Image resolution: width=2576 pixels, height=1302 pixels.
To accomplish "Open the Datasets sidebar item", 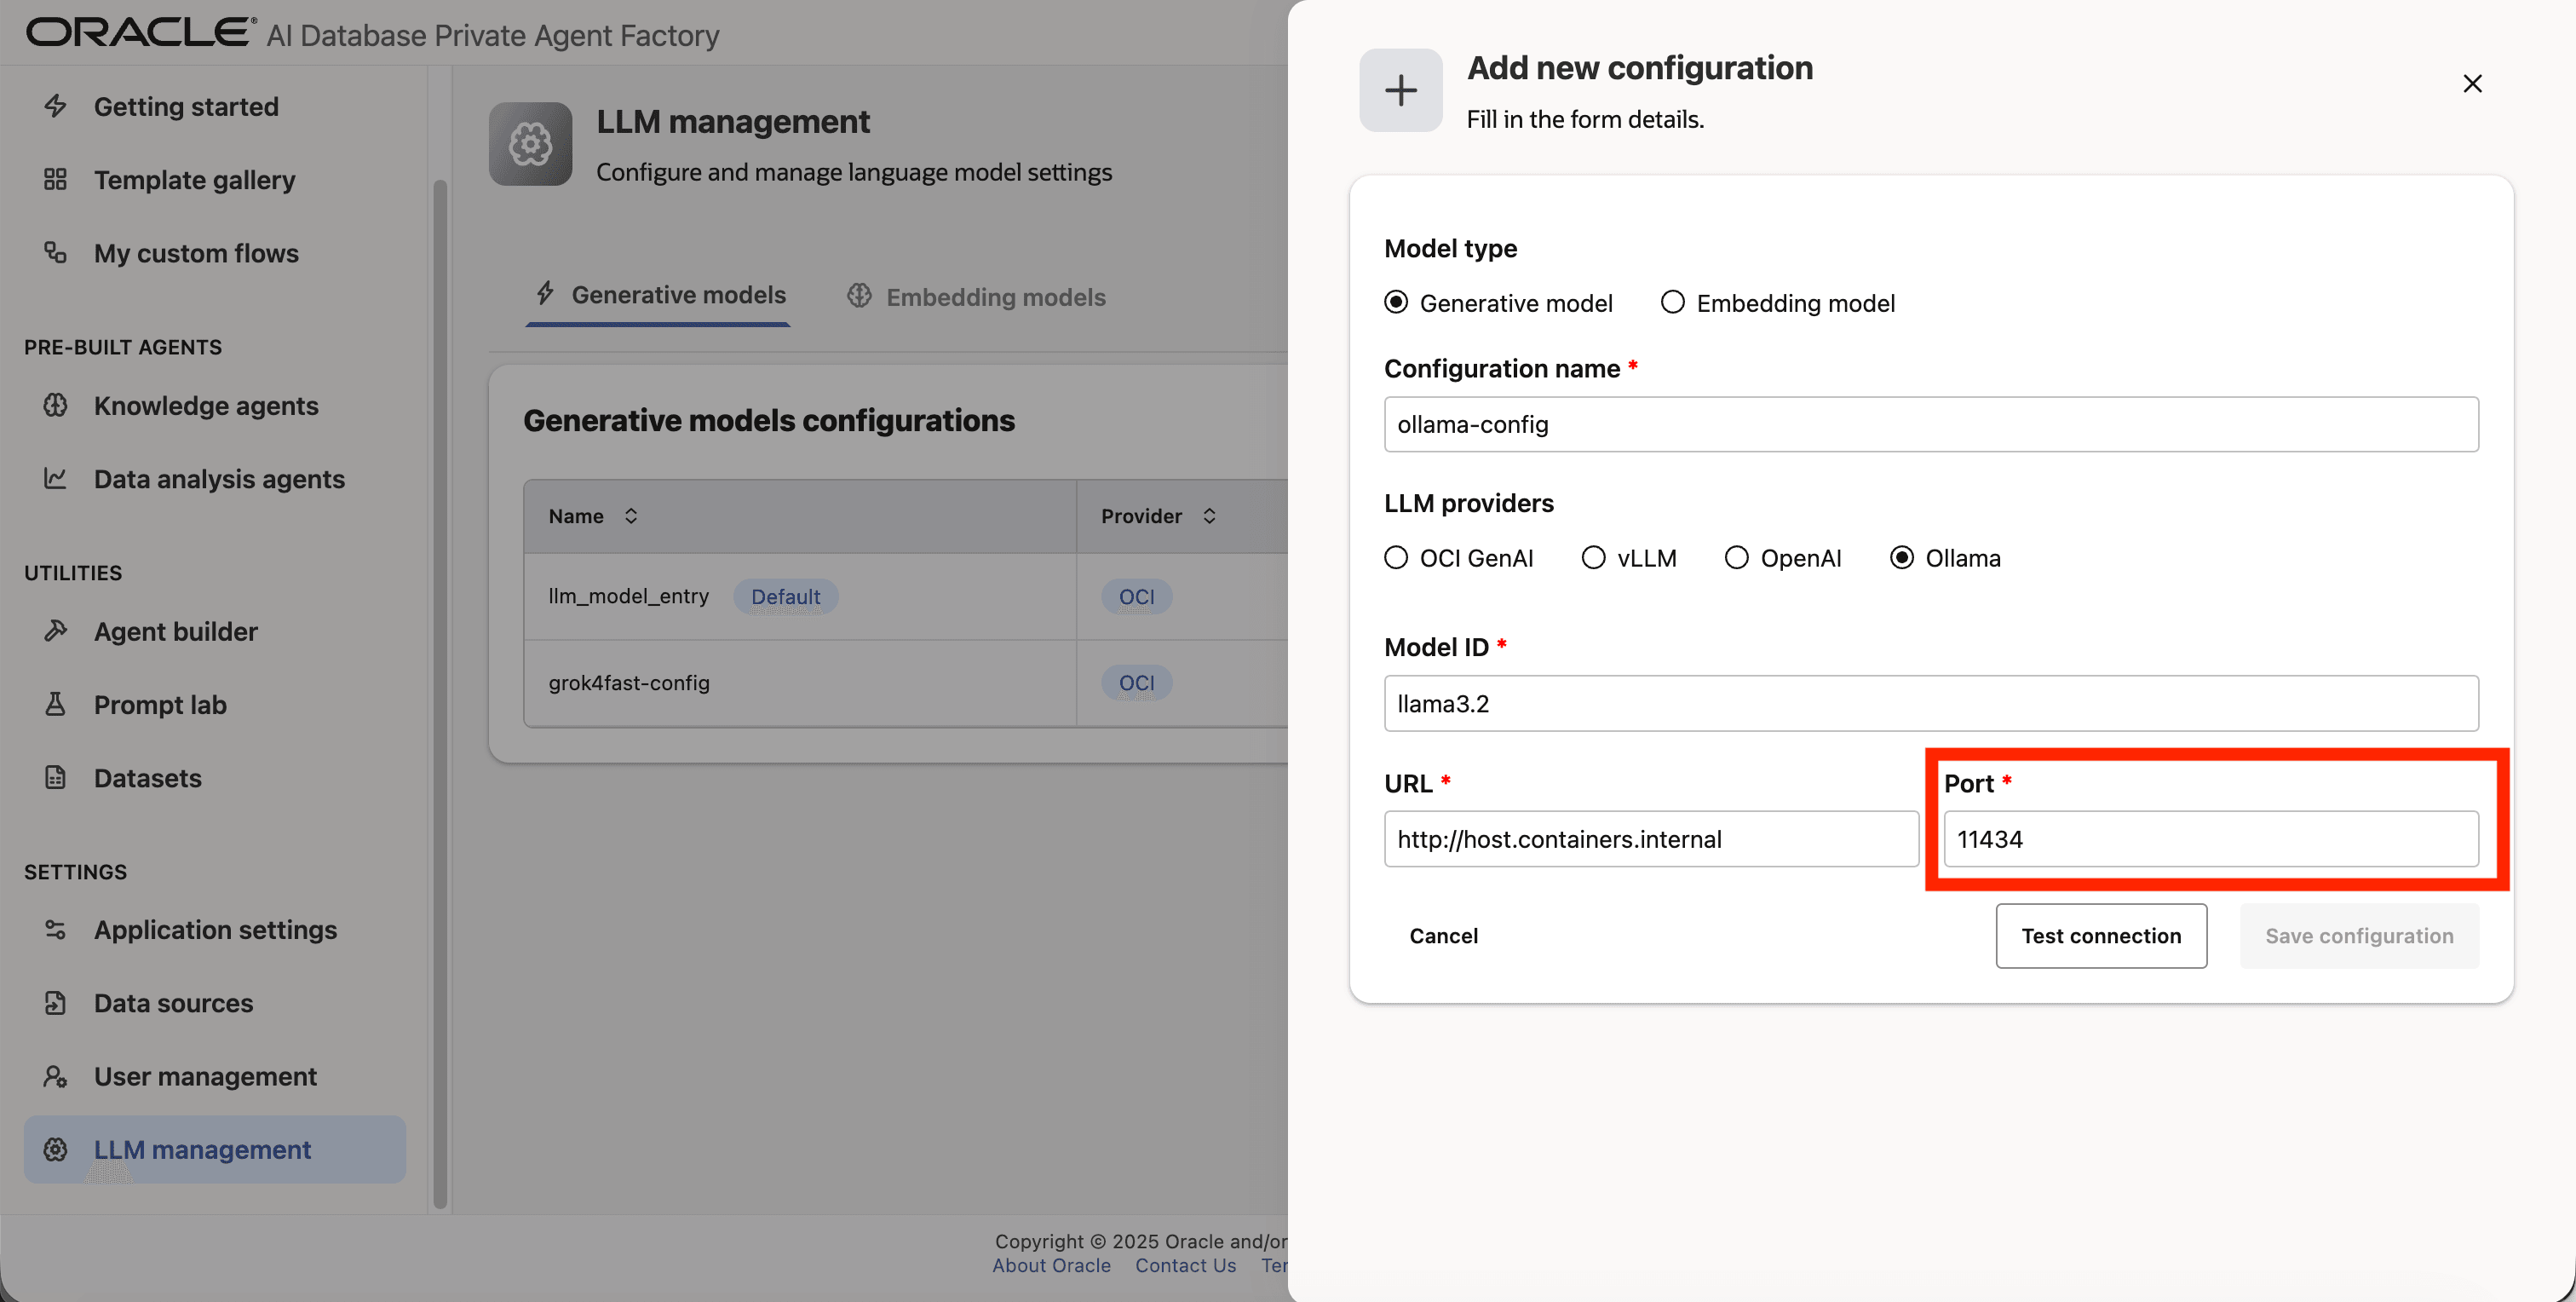I will [147, 778].
